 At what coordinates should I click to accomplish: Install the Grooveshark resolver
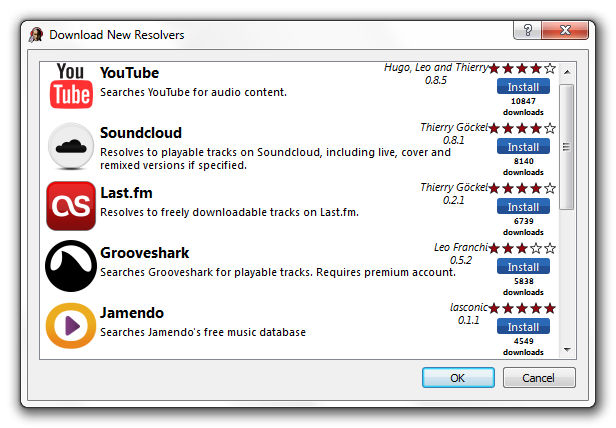point(523,266)
